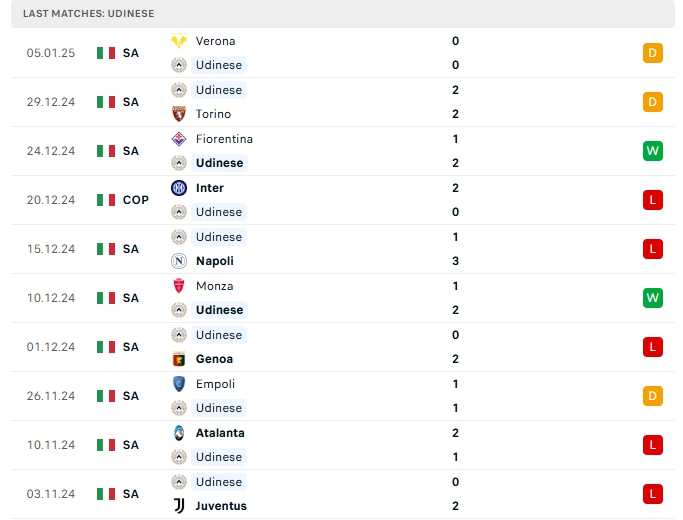Click the win badge for Monza match
The image size is (683, 520).
(653, 298)
